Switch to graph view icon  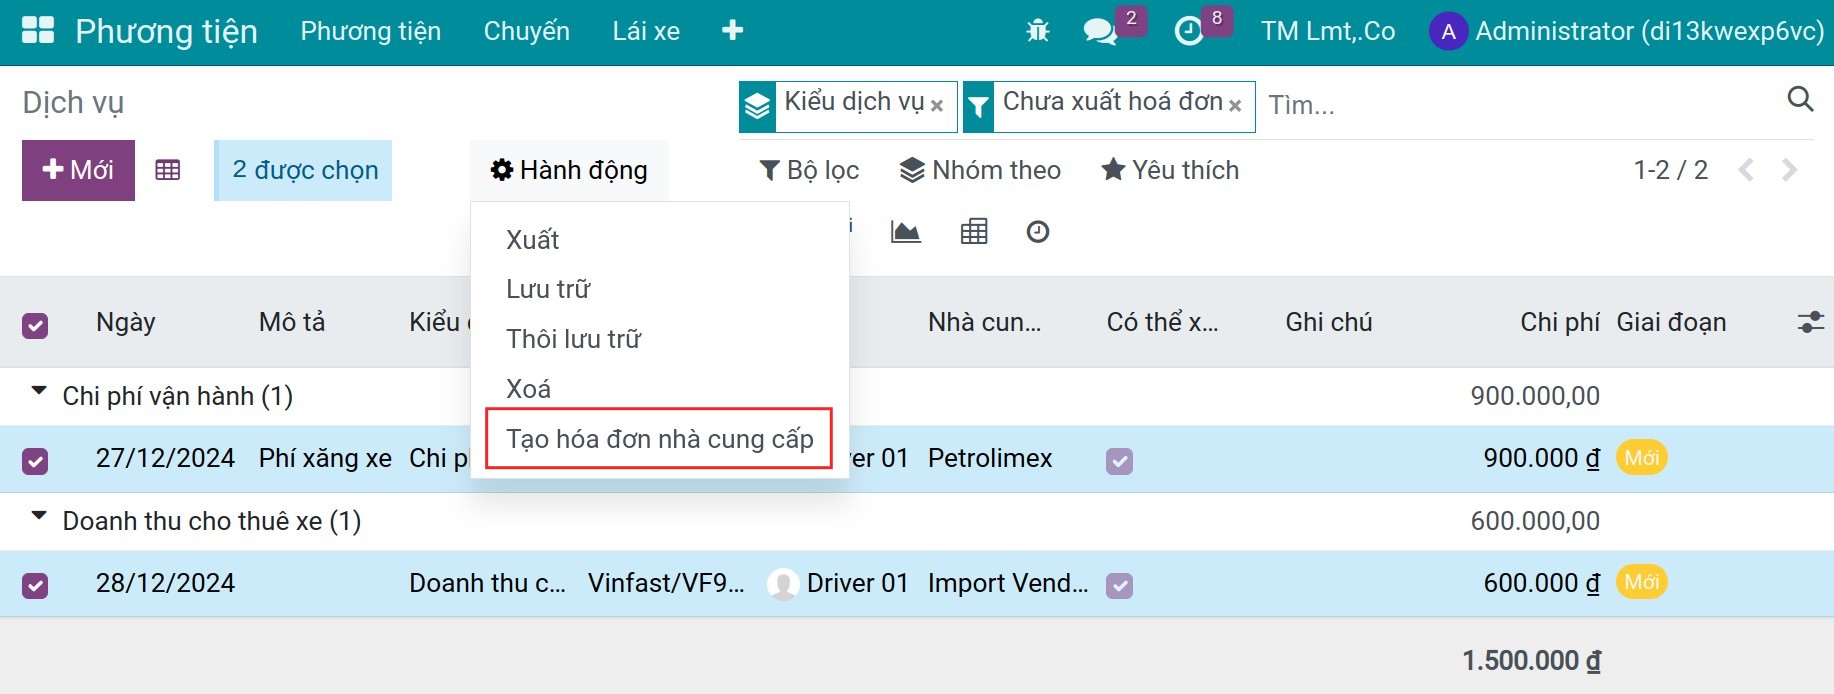905,232
